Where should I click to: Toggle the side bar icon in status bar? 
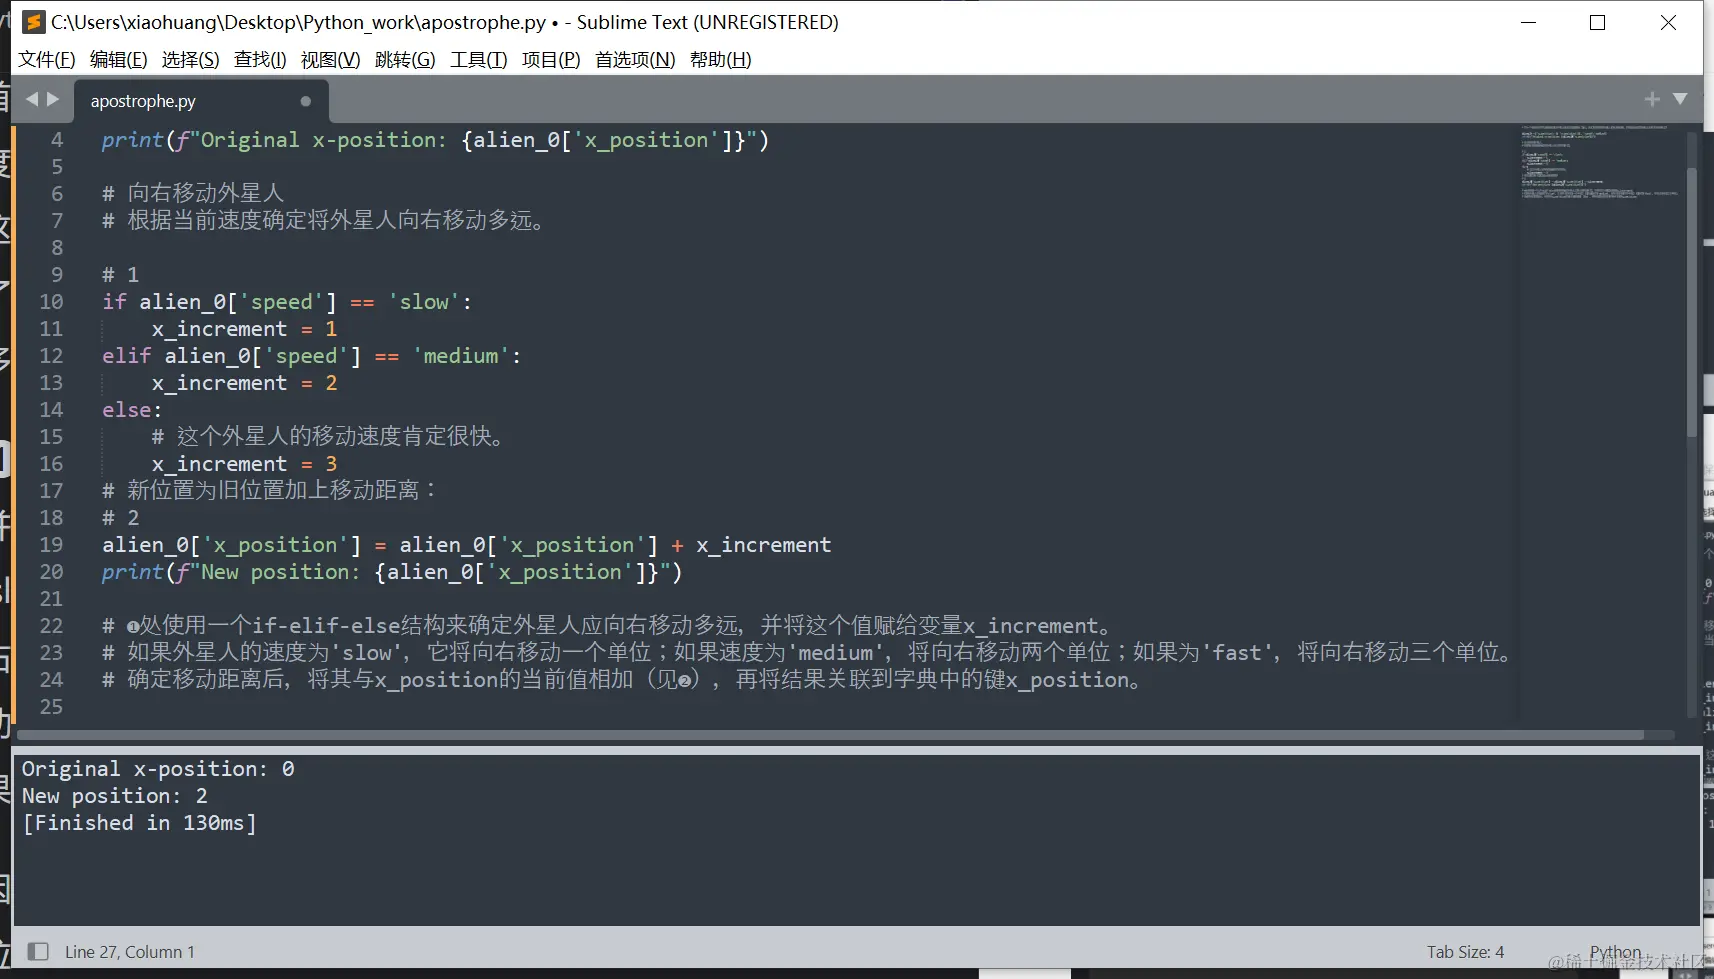[x=38, y=951]
